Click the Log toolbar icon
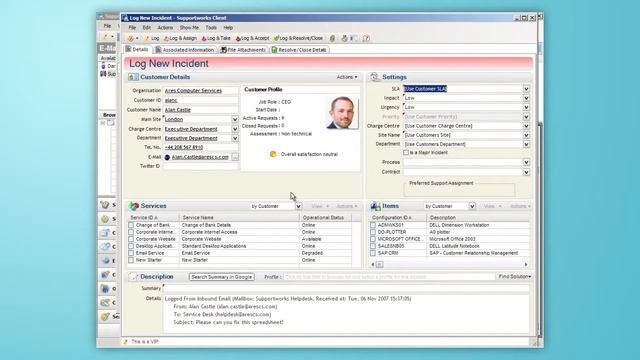 click(152, 38)
